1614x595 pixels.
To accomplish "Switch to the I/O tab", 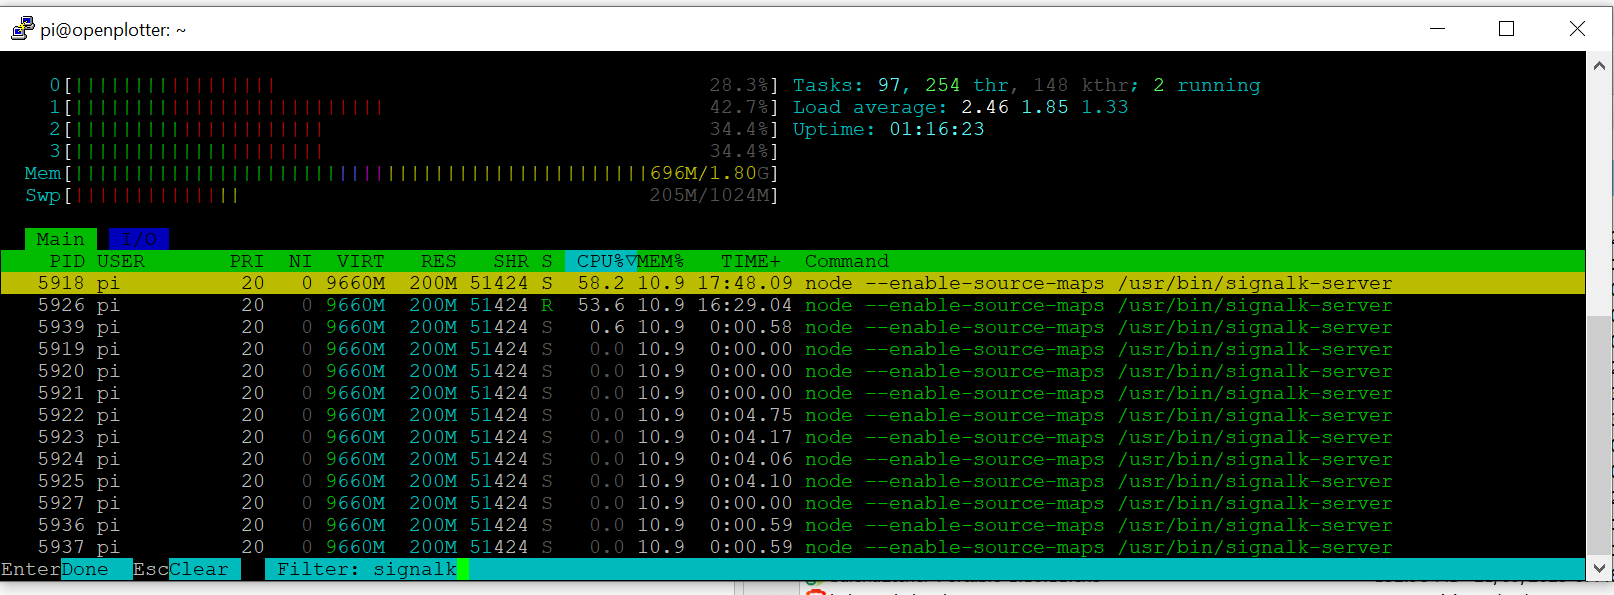I will (x=139, y=239).
